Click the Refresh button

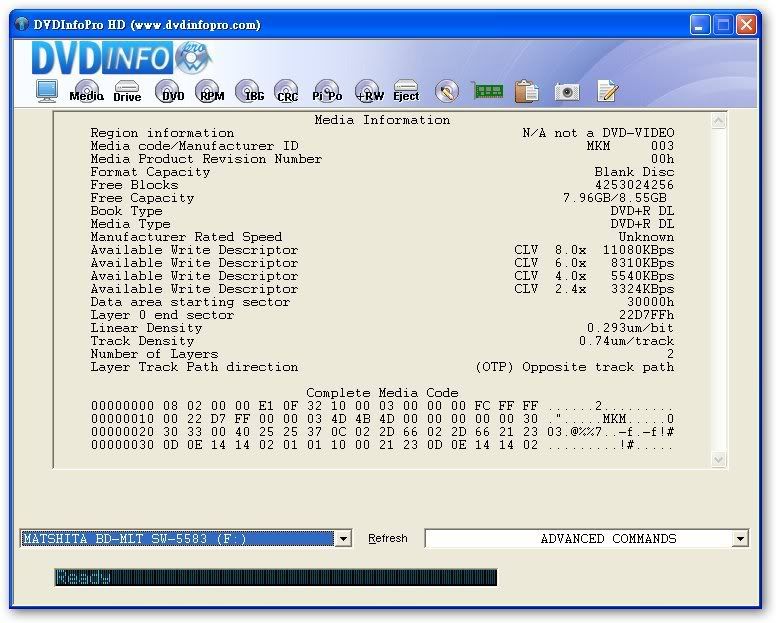pyautogui.click(x=388, y=538)
